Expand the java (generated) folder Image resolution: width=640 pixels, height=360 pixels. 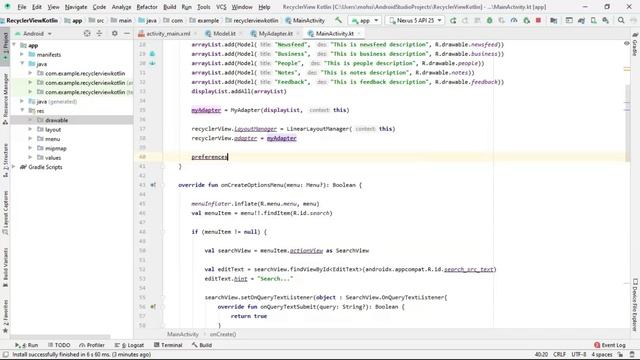[22, 101]
